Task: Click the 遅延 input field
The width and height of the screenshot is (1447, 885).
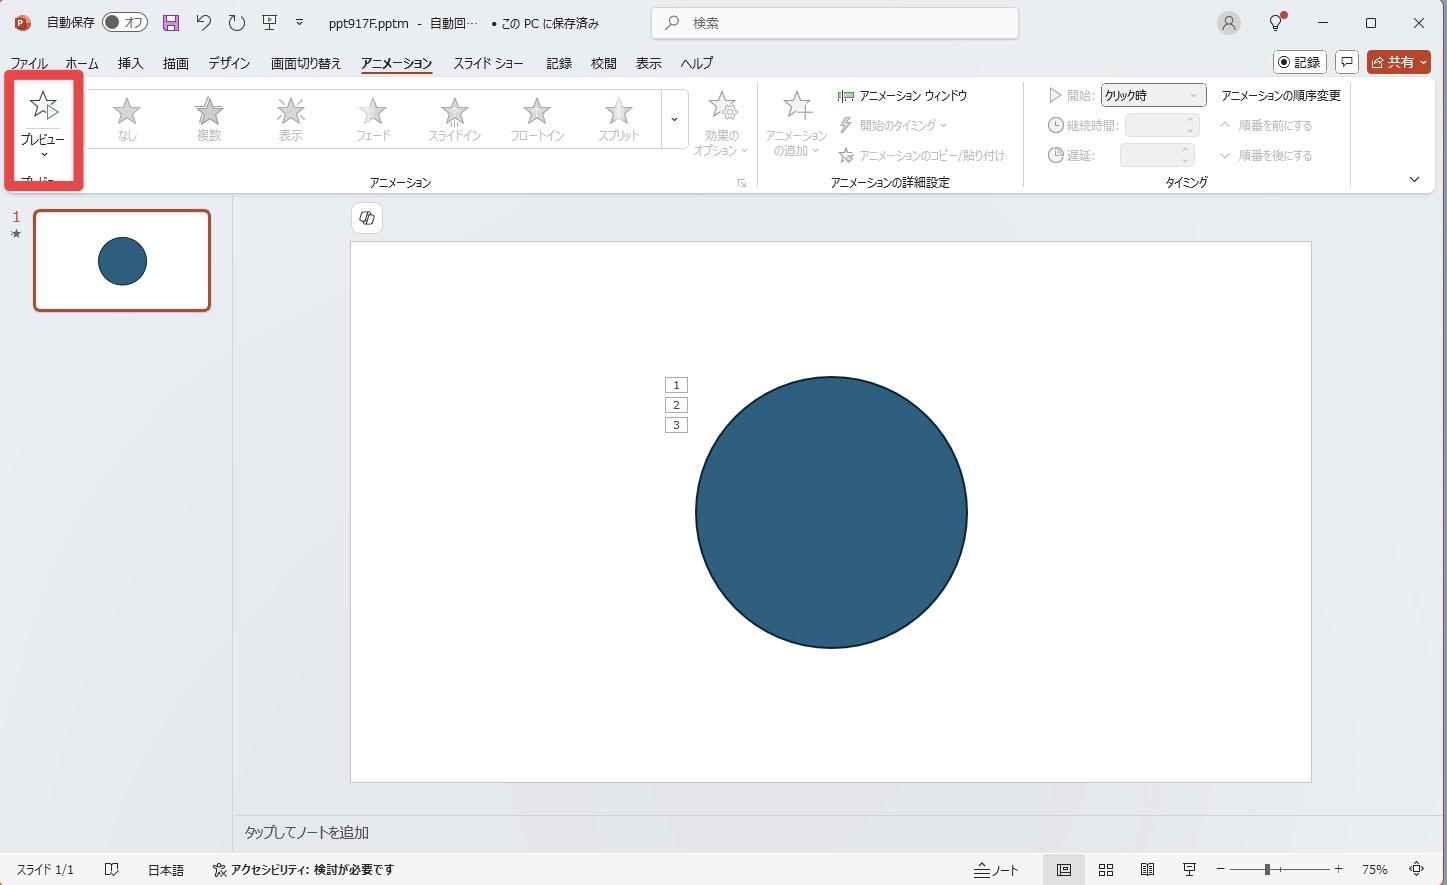Action: coord(1158,156)
